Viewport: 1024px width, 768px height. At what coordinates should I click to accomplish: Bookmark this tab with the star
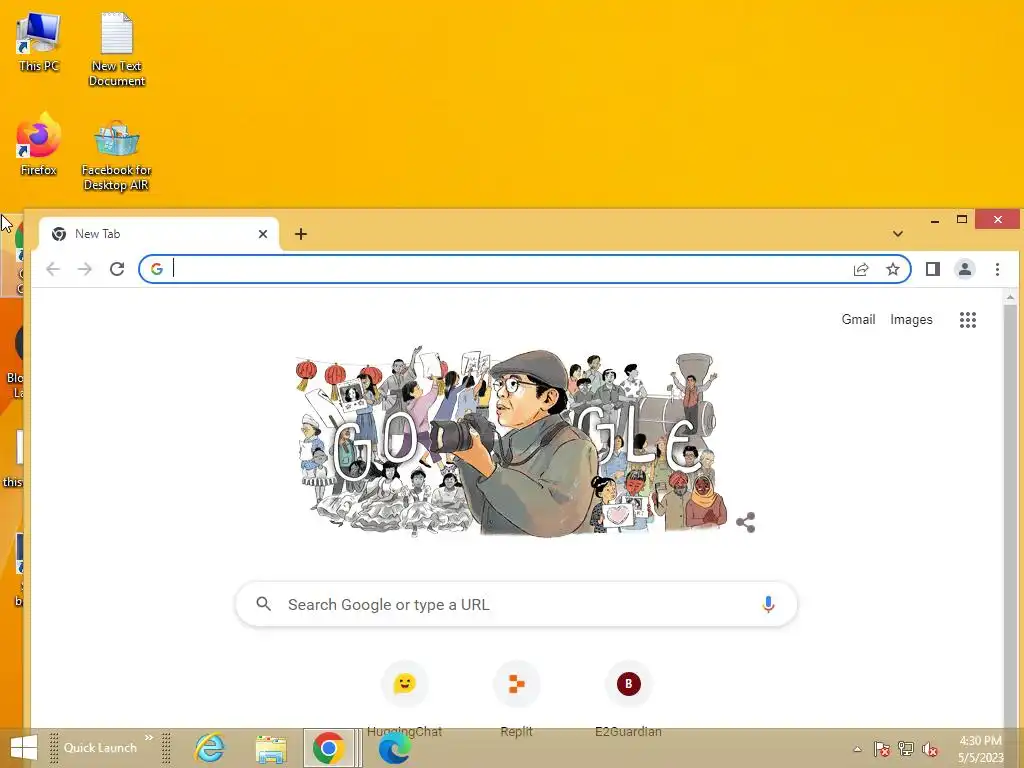coord(893,269)
